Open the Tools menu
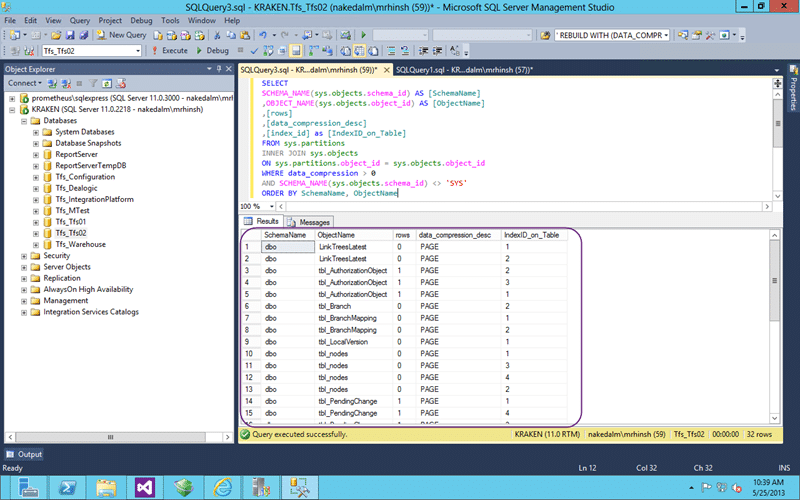 point(170,20)
